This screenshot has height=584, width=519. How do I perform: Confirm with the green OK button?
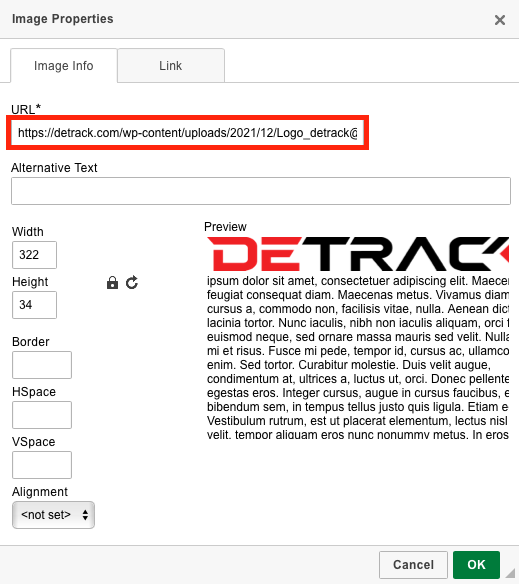click(476, 565)
